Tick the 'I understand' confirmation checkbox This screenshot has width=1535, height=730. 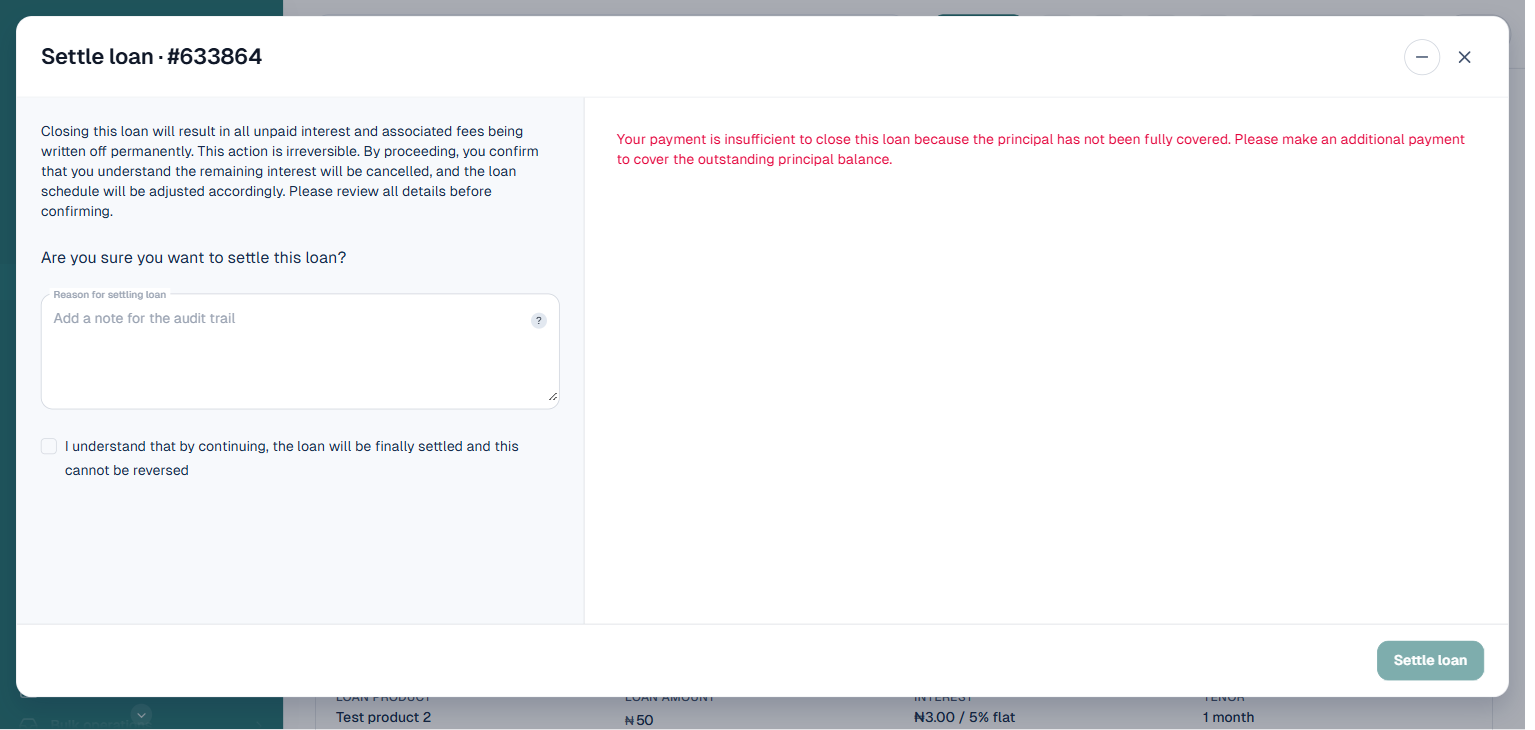pos(49,446)
